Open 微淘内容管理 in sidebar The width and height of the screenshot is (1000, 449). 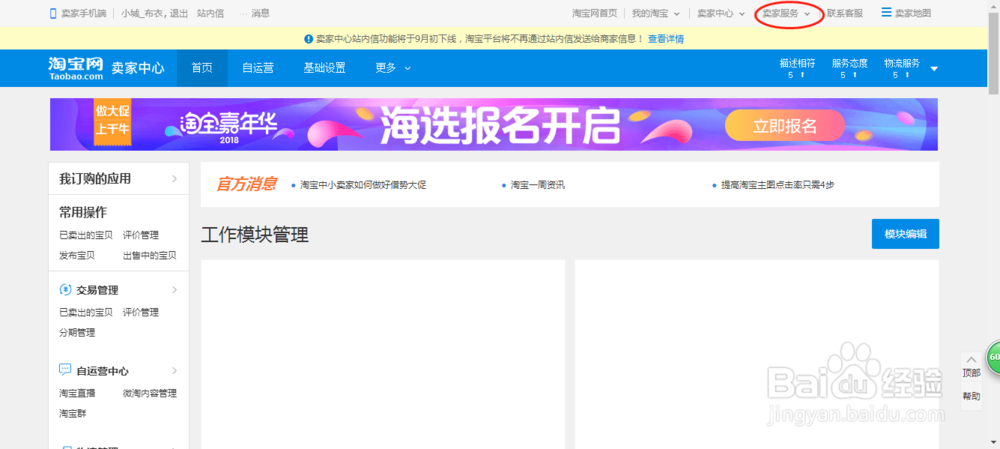pos(150,394)
